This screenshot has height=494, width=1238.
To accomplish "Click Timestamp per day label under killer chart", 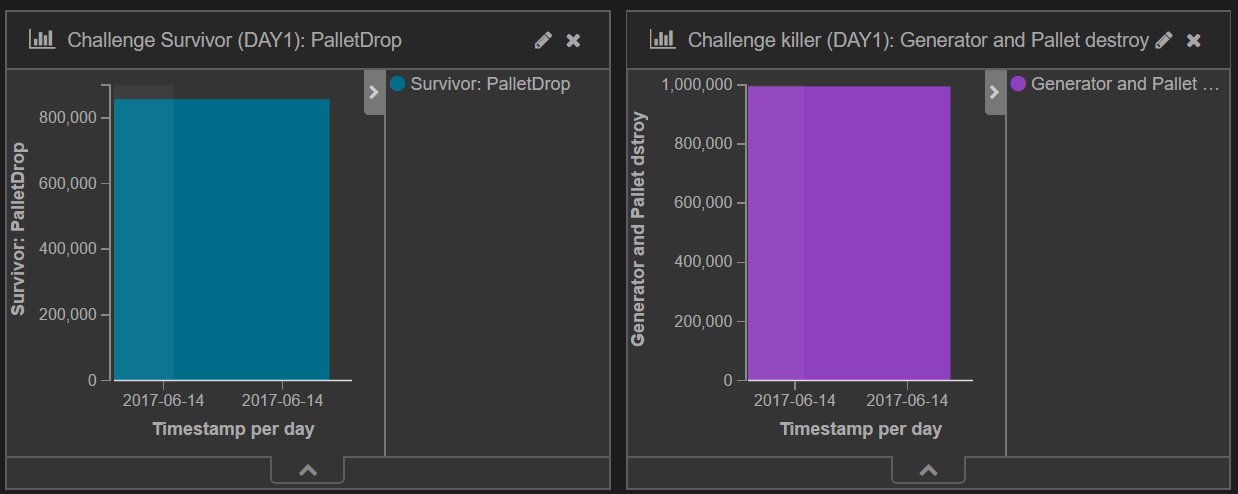I will (x=860, y=429).
